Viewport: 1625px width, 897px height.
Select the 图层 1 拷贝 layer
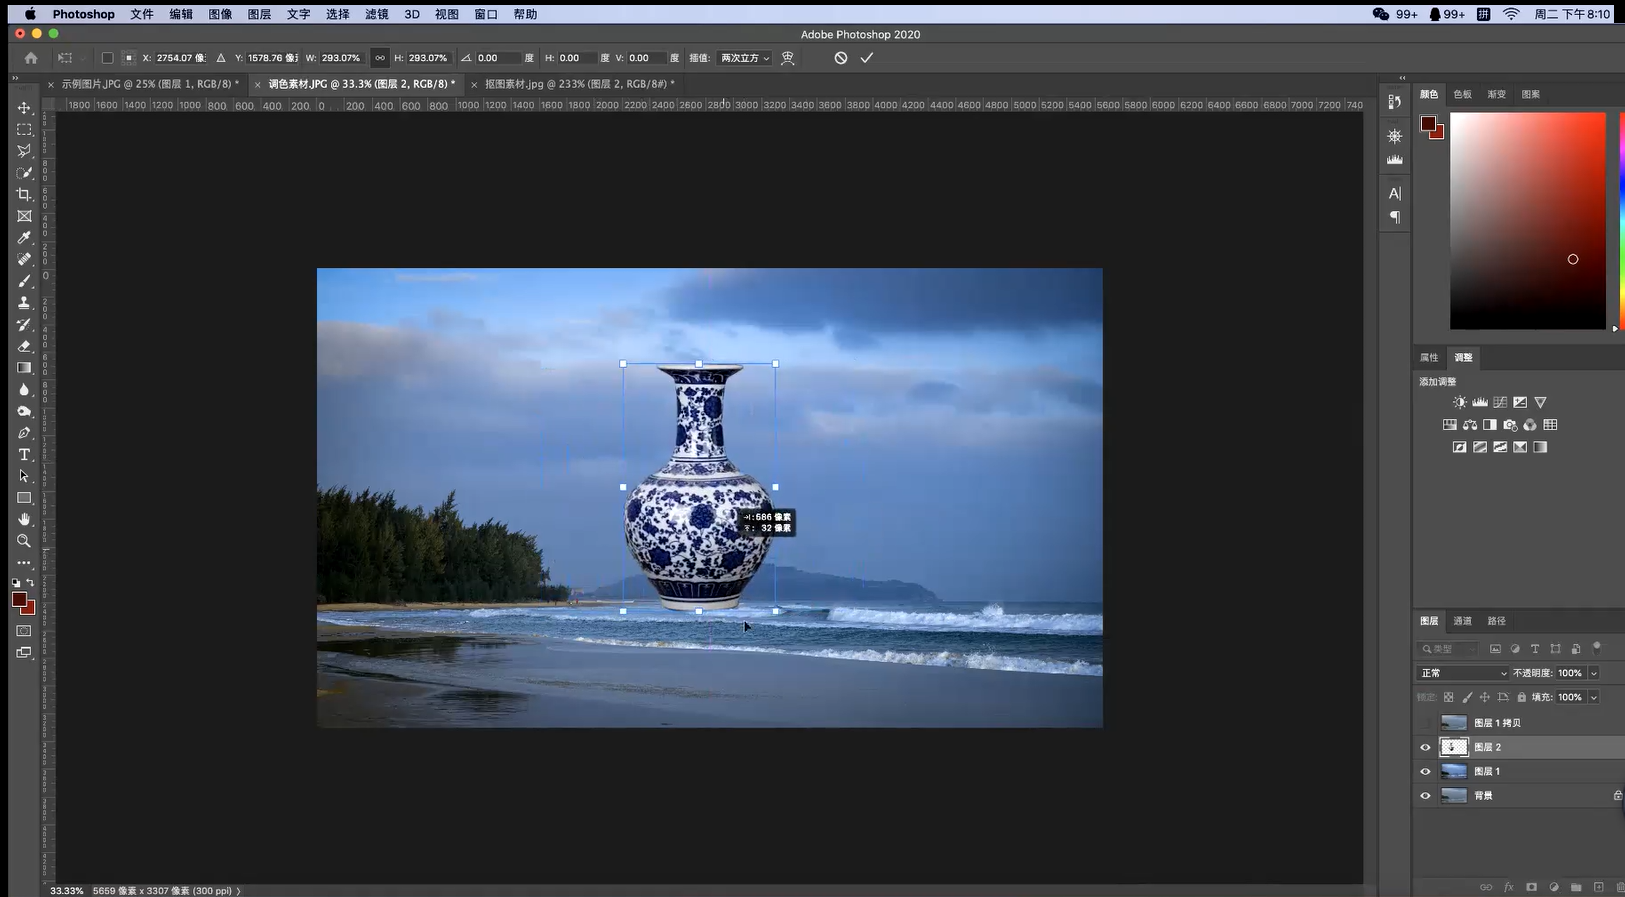(1497, 723)
